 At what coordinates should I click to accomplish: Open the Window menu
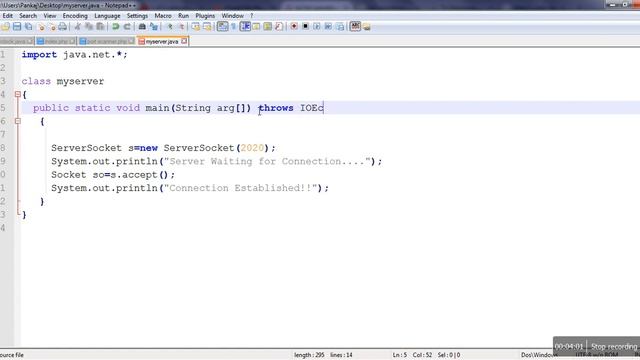pyautogui.click(x=233, y=16)
